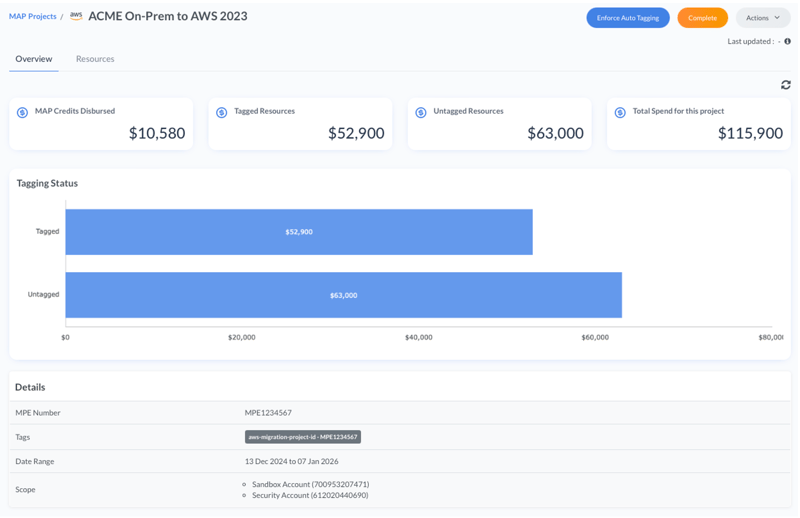Click the $10,580 MAP credits value

point(157,133)
